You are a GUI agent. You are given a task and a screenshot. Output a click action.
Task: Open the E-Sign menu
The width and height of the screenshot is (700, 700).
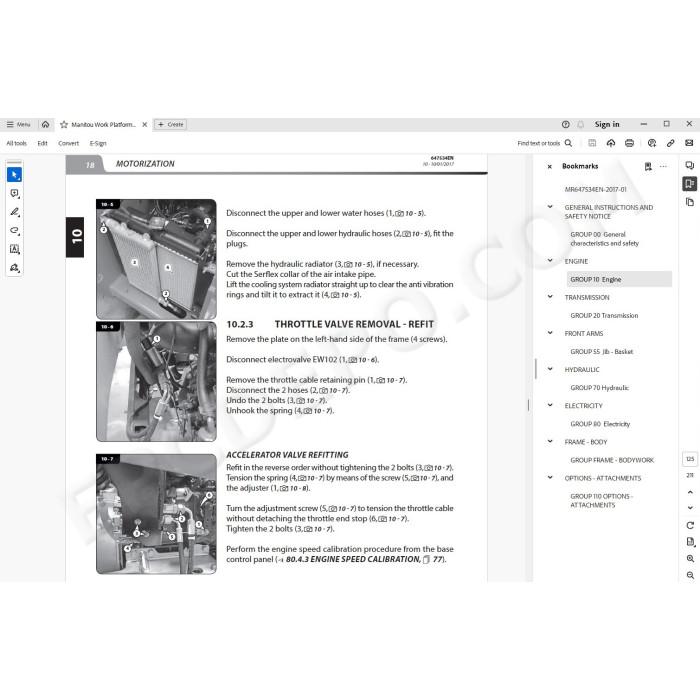(x=98, y=143)
